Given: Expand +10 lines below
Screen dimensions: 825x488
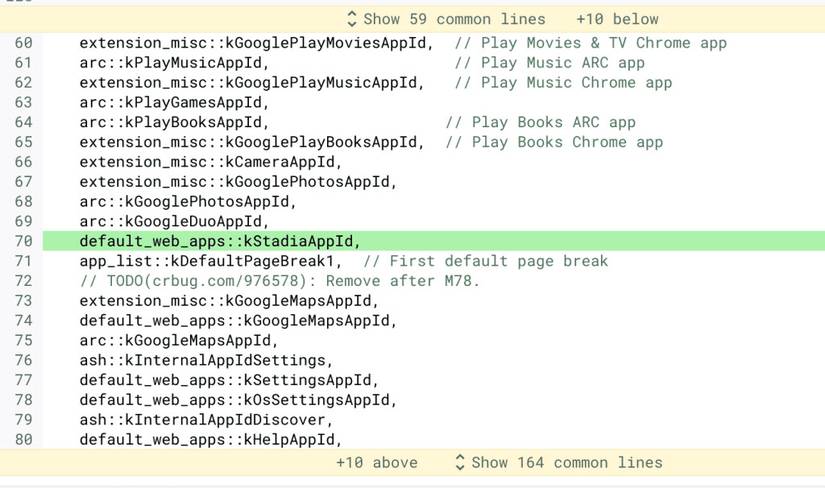Looking at the screenshot, I should pyautogui.click(x=617, y=19).
